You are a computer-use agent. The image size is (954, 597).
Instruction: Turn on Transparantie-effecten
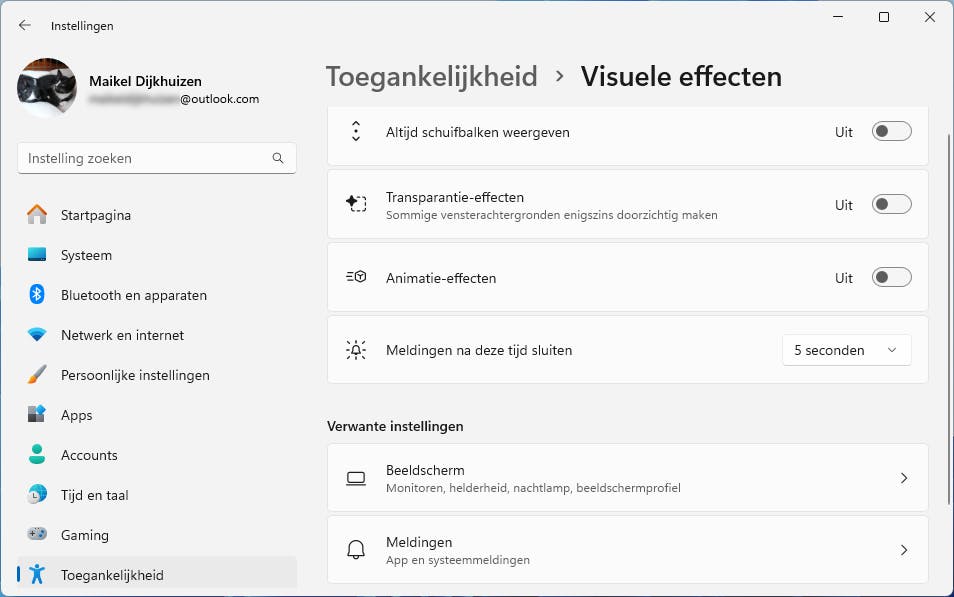point(890,204)
